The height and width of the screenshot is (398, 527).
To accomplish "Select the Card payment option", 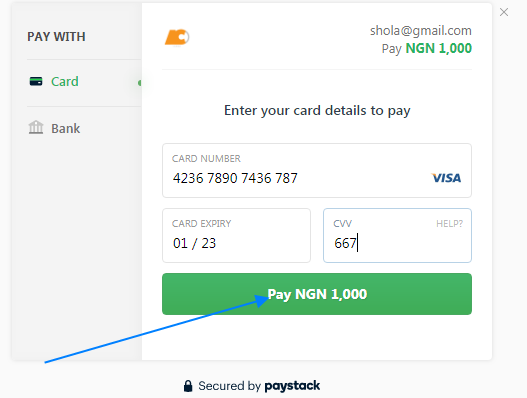I will 65,82.
